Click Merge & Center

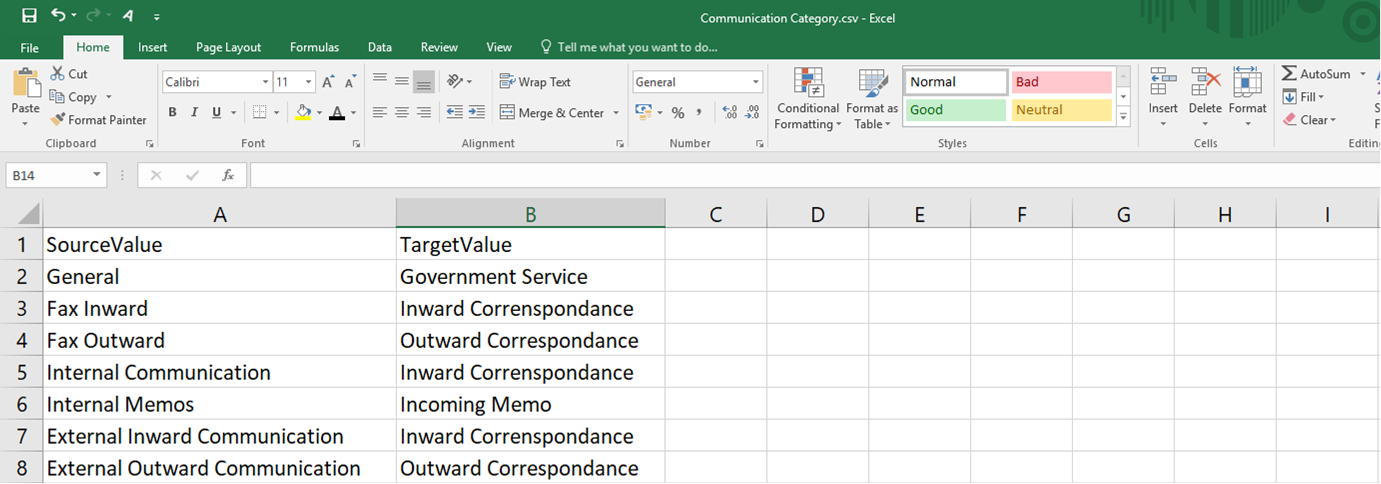point(552,113)
